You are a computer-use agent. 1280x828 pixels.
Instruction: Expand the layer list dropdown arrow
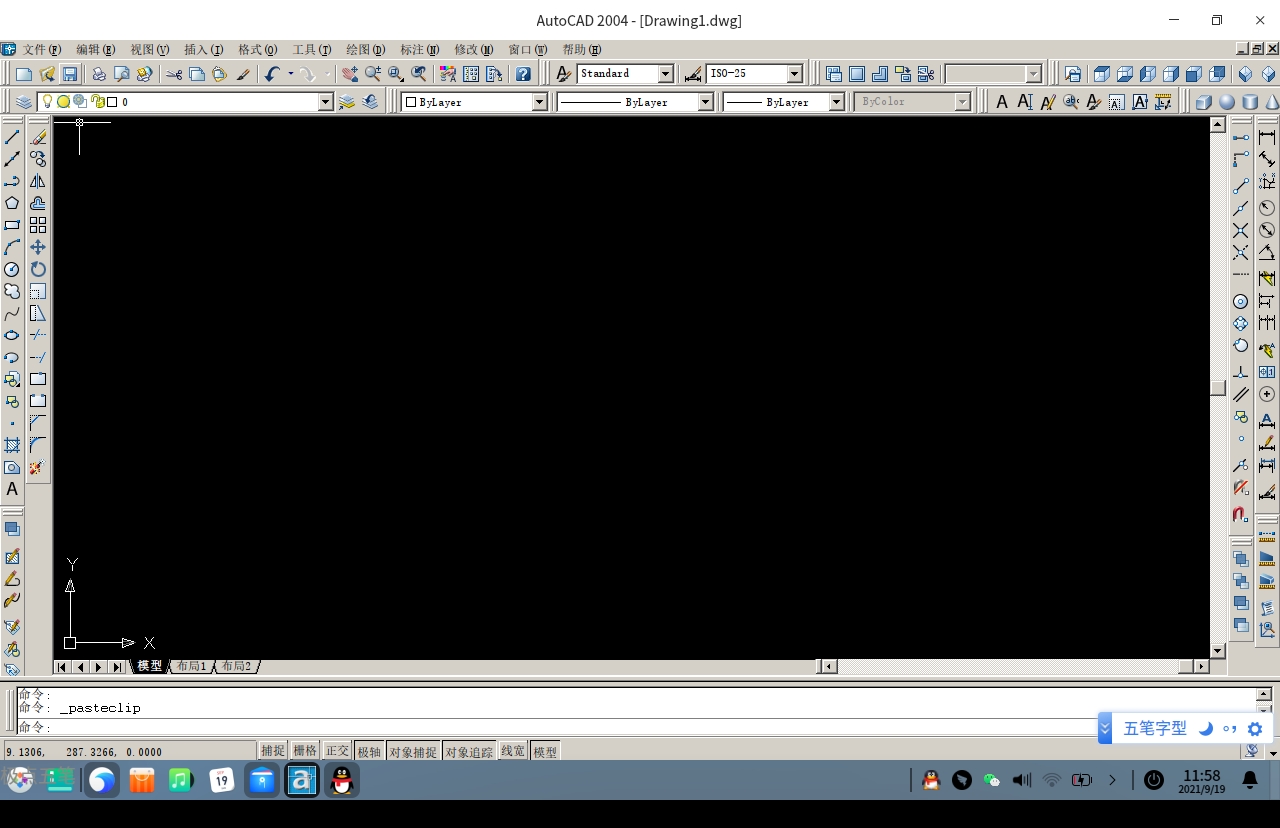[x=325, y=102]
